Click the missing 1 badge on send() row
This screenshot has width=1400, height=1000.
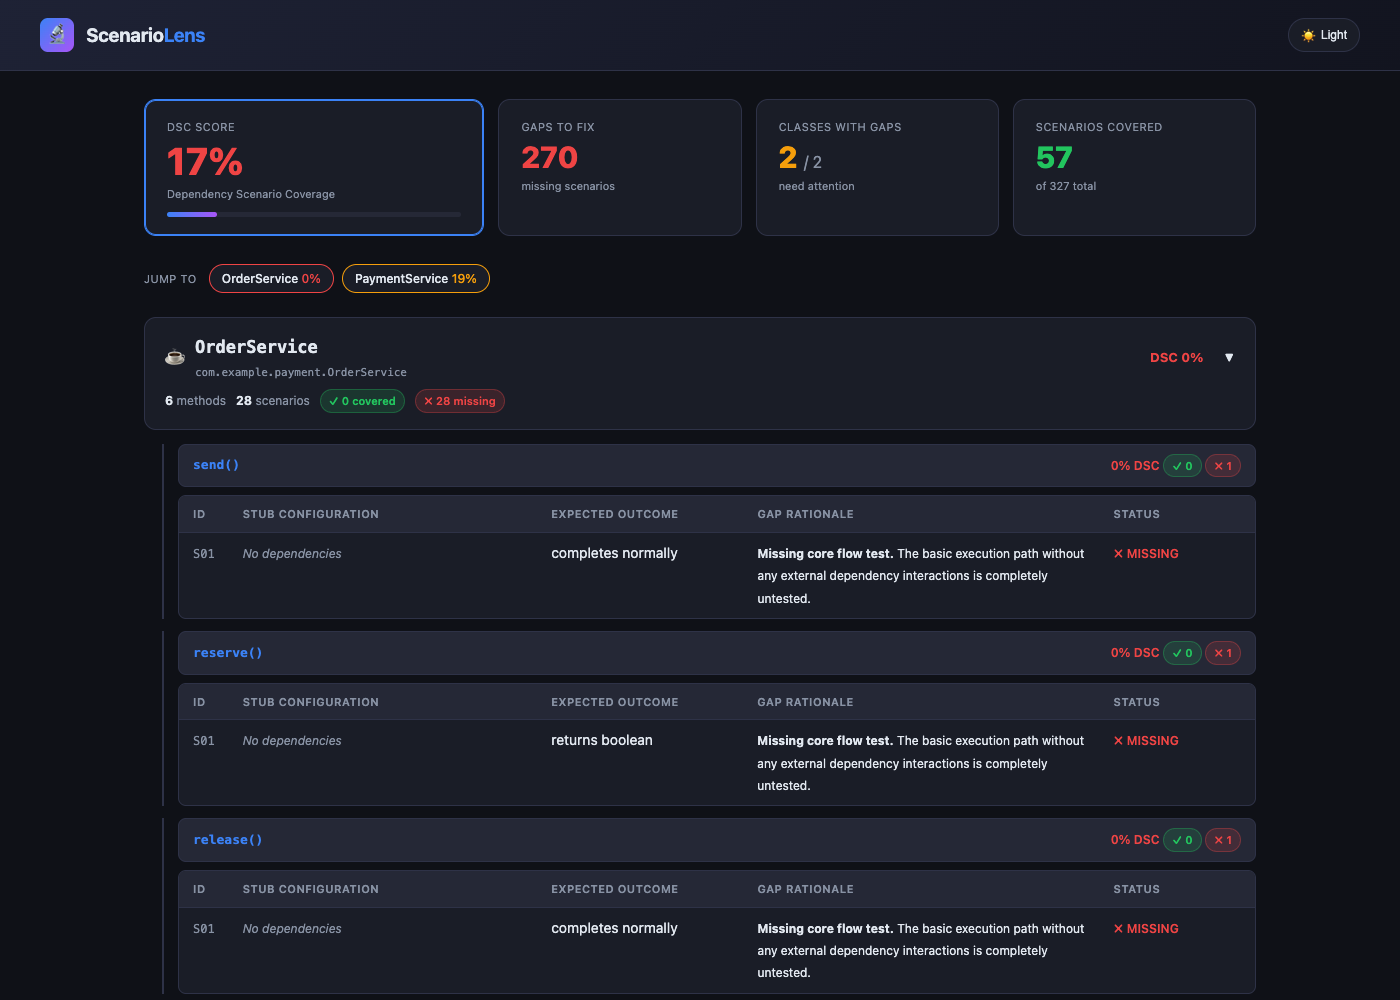click(x=1223, y=466)
